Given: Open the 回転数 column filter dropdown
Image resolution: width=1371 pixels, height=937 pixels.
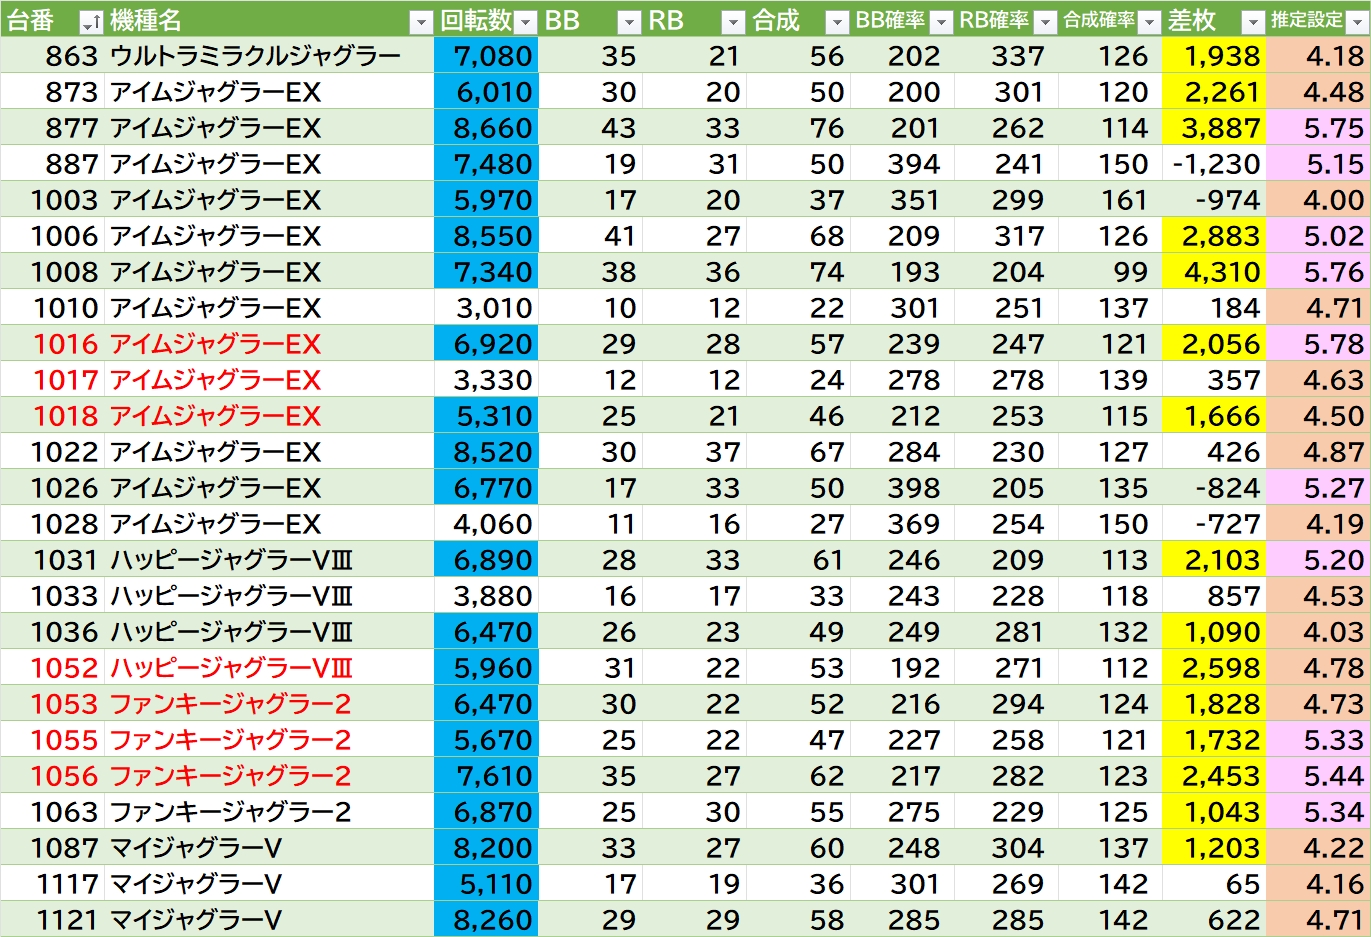Looking at the screenshot, I should pos(526,22).
